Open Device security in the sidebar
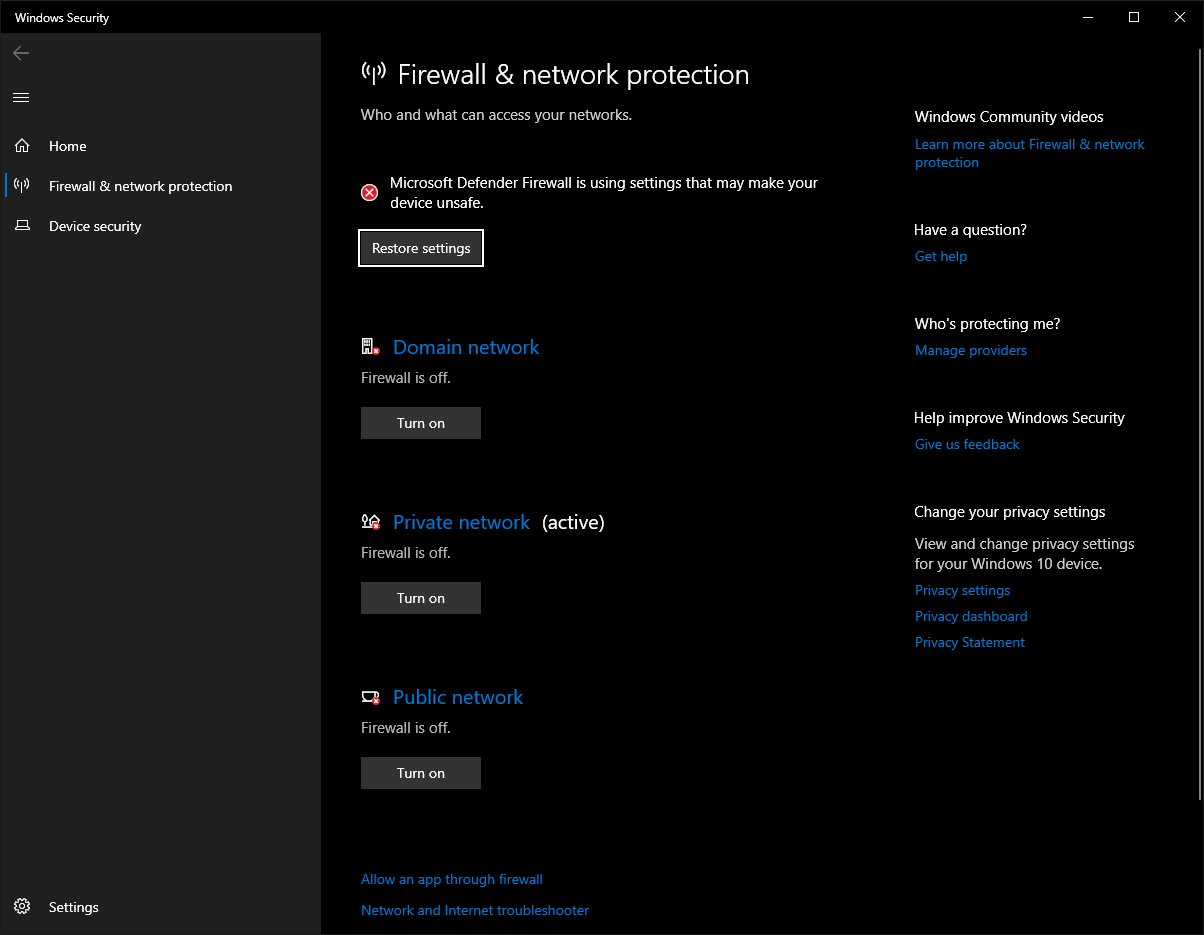 [160, 226]
